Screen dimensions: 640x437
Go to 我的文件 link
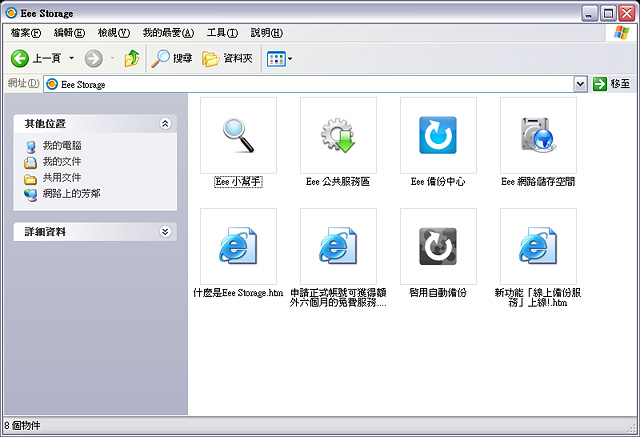tap(62, 162)
